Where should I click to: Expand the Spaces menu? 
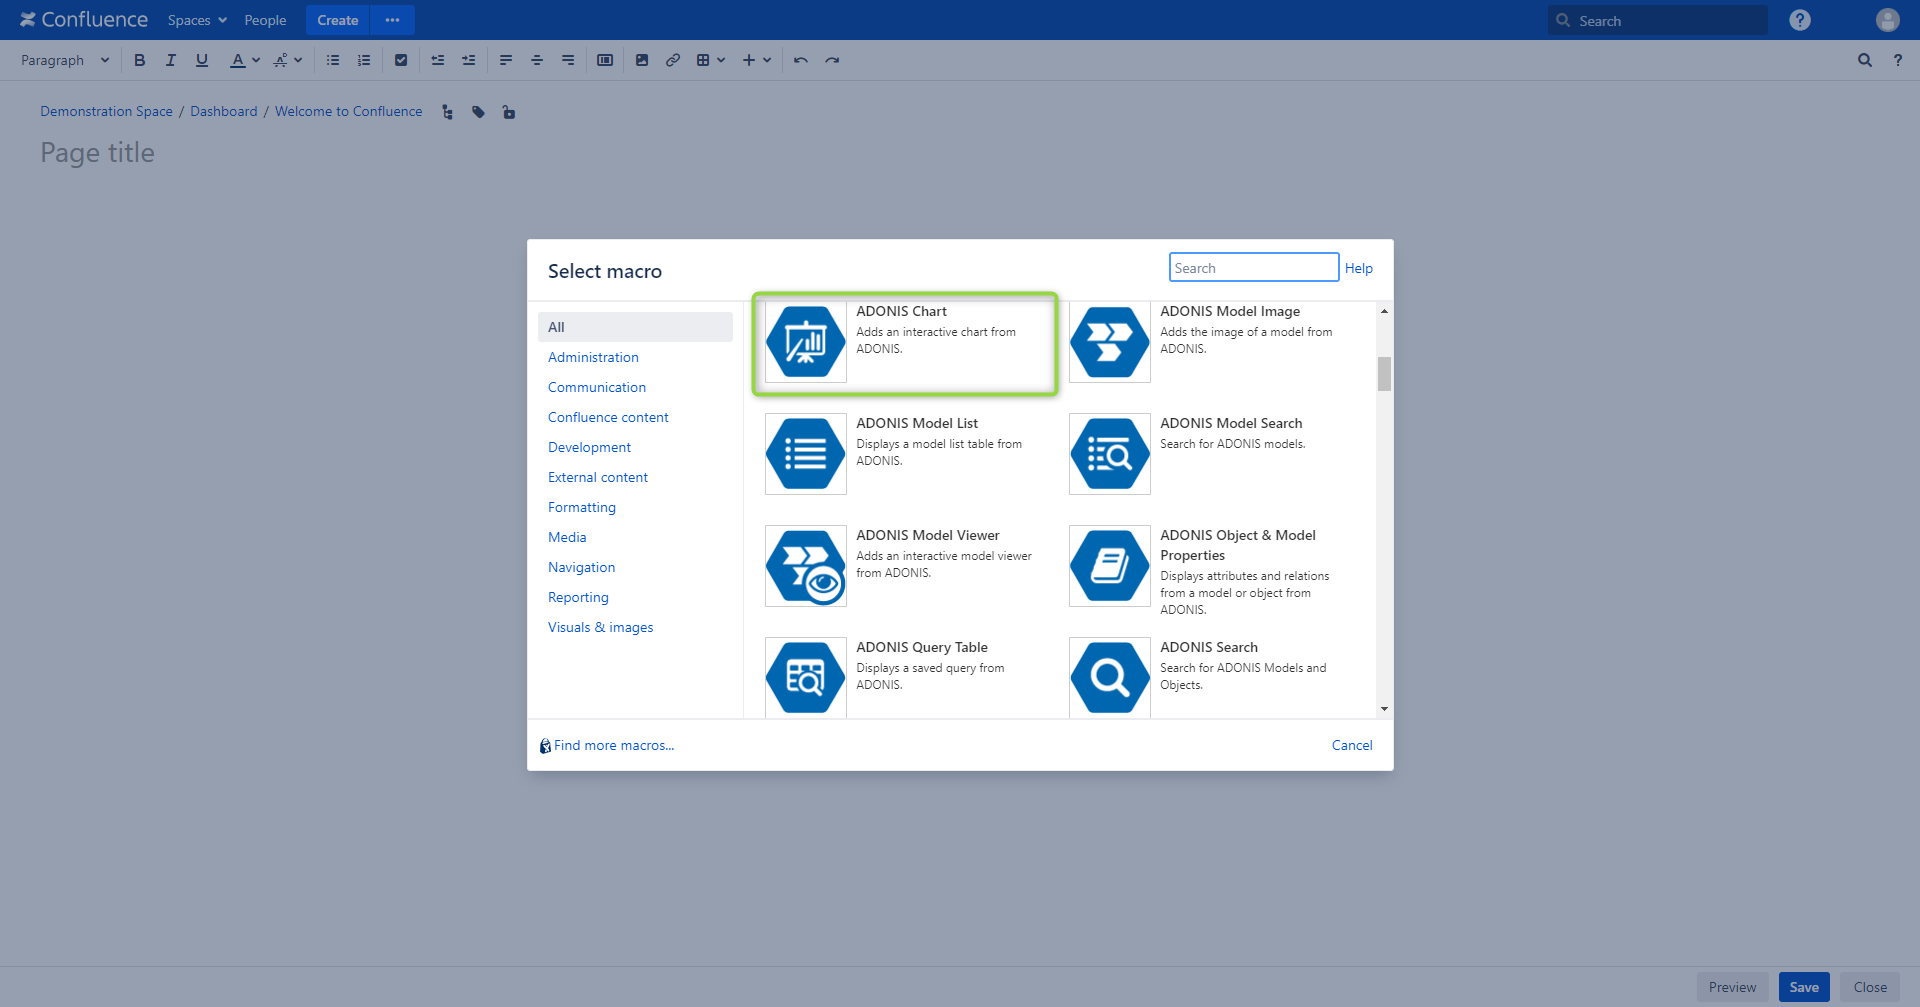[197, 20]
